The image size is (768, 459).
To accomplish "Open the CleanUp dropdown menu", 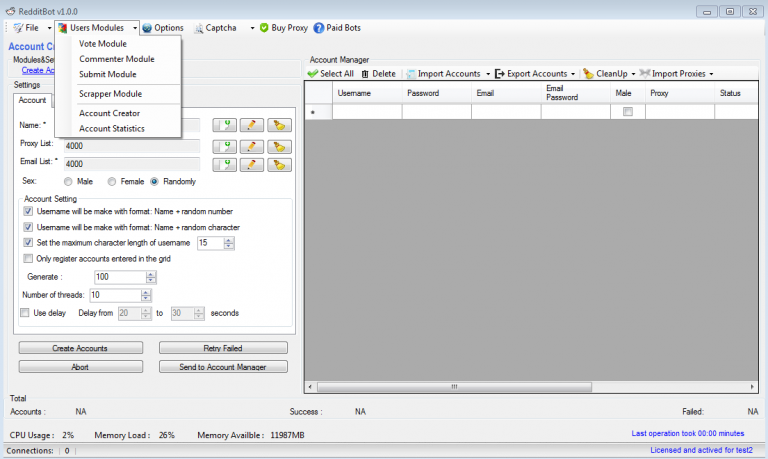I will pos(634,74).
